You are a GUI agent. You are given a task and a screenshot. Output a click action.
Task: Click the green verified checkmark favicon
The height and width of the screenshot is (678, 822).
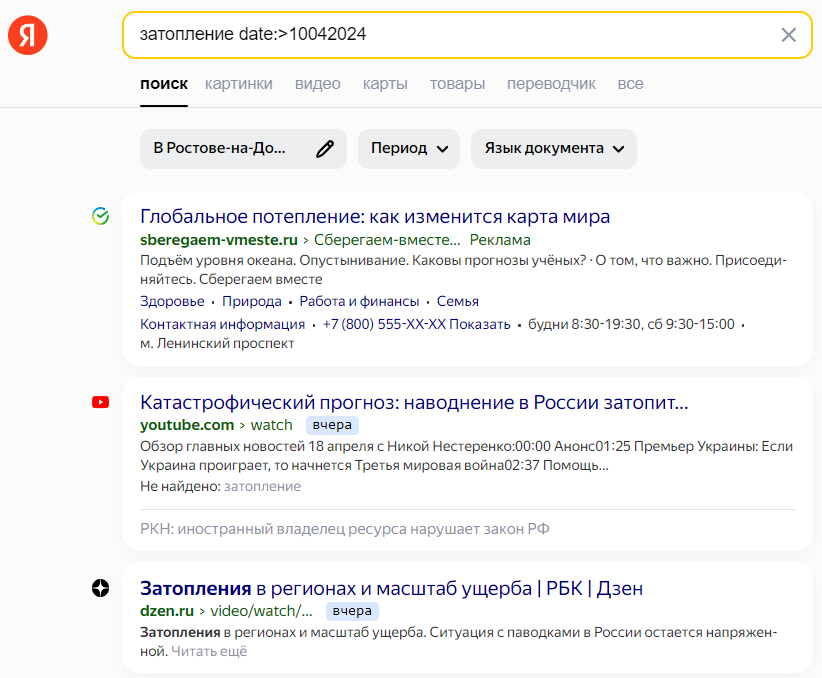pos(101,216)
